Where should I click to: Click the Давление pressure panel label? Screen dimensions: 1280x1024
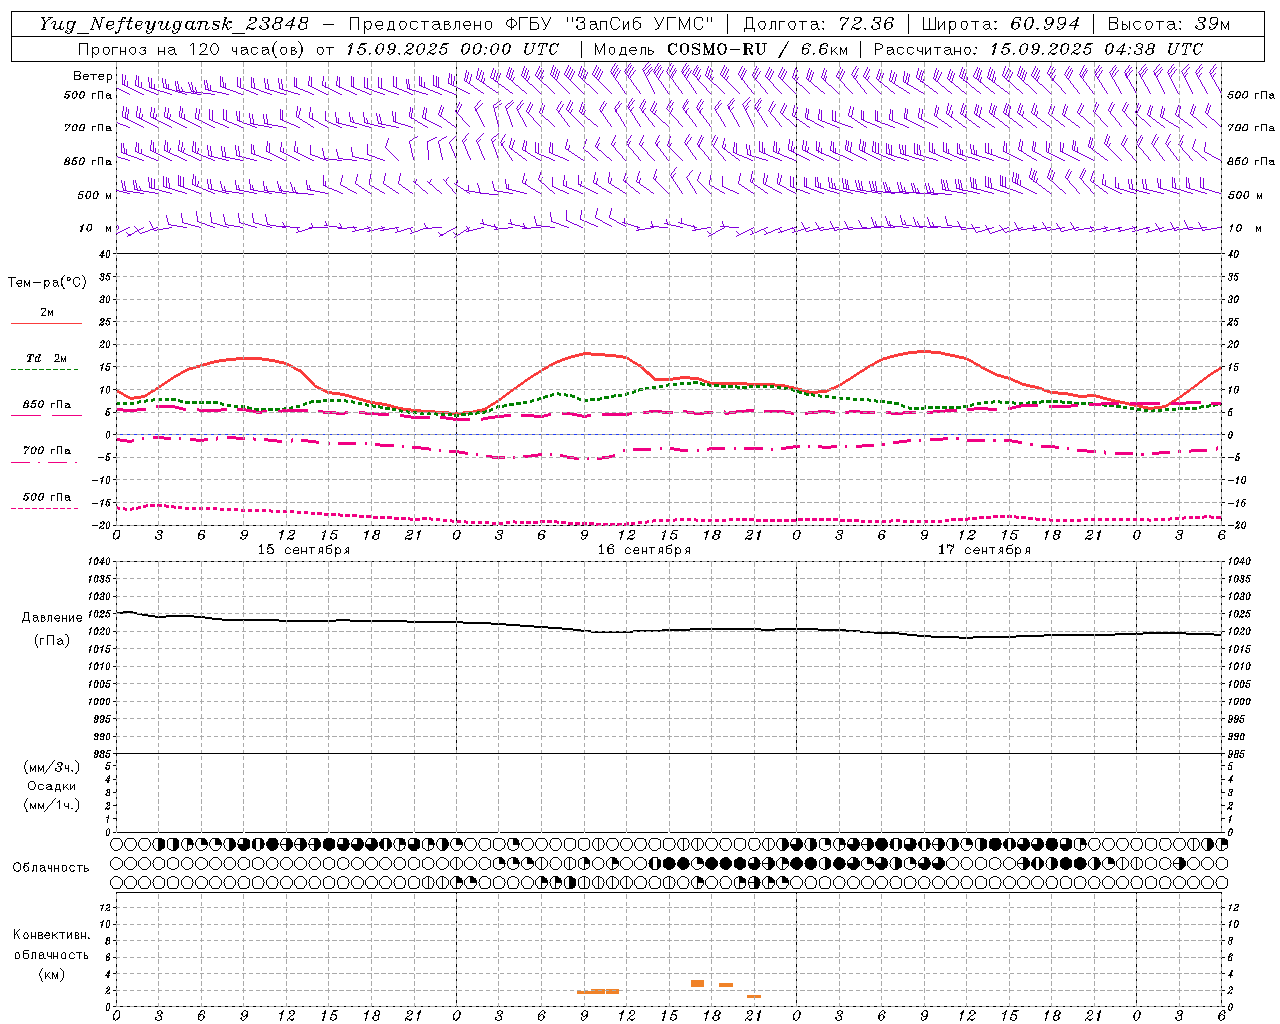52,618
